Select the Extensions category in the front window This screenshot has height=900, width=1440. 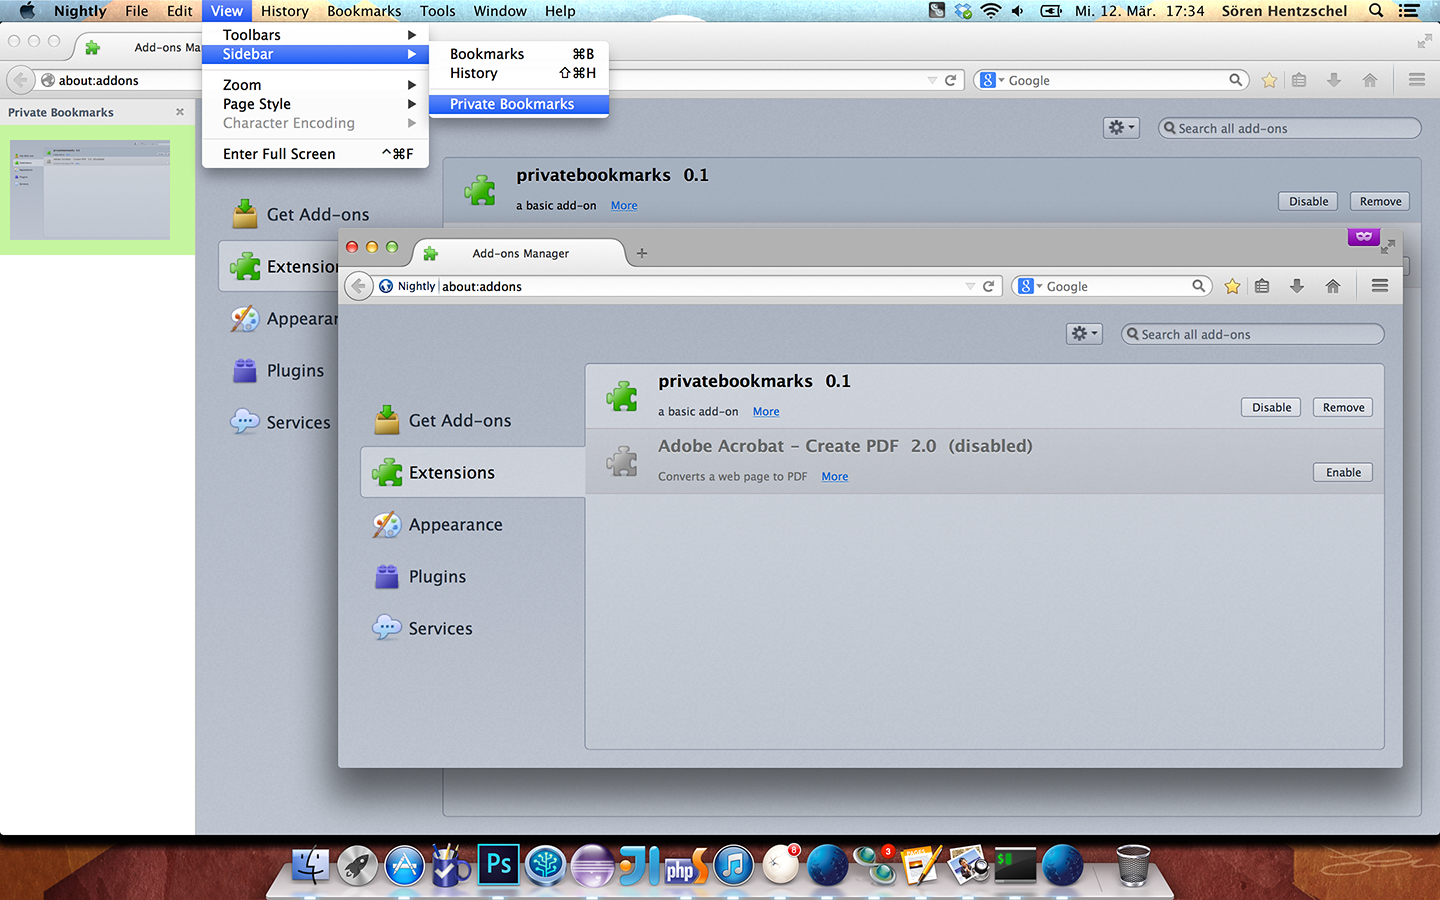coord(473,473)
